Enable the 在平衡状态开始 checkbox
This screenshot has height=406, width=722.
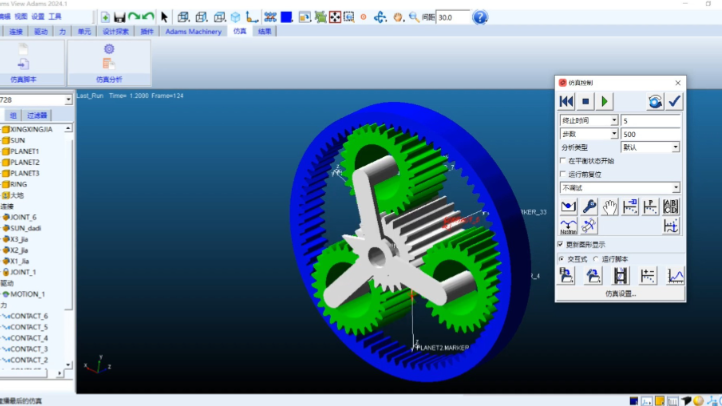click(x=562, y=160)
